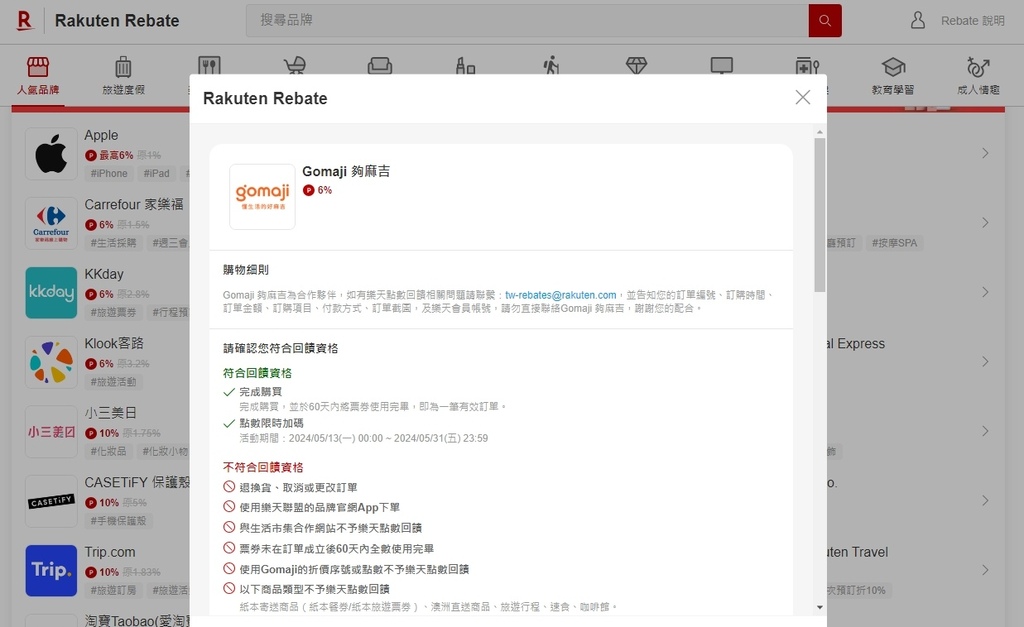This screenshot has width=1024, height=627.
Task: Click the '購物細則' section heading
Action: 246,270
